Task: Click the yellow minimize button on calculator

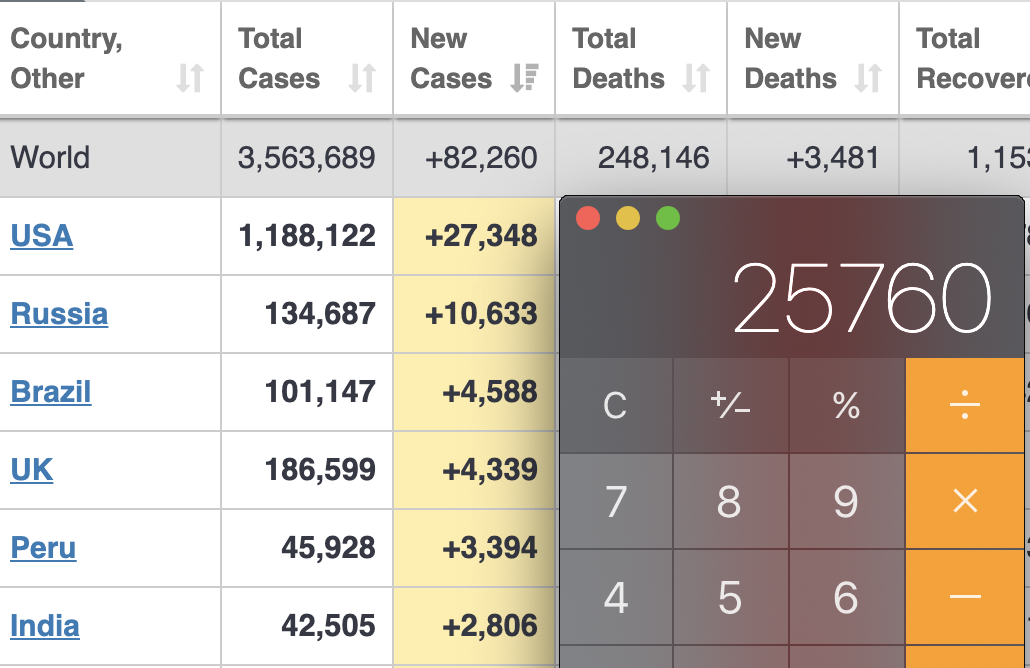Action: [x=628, y=218]
